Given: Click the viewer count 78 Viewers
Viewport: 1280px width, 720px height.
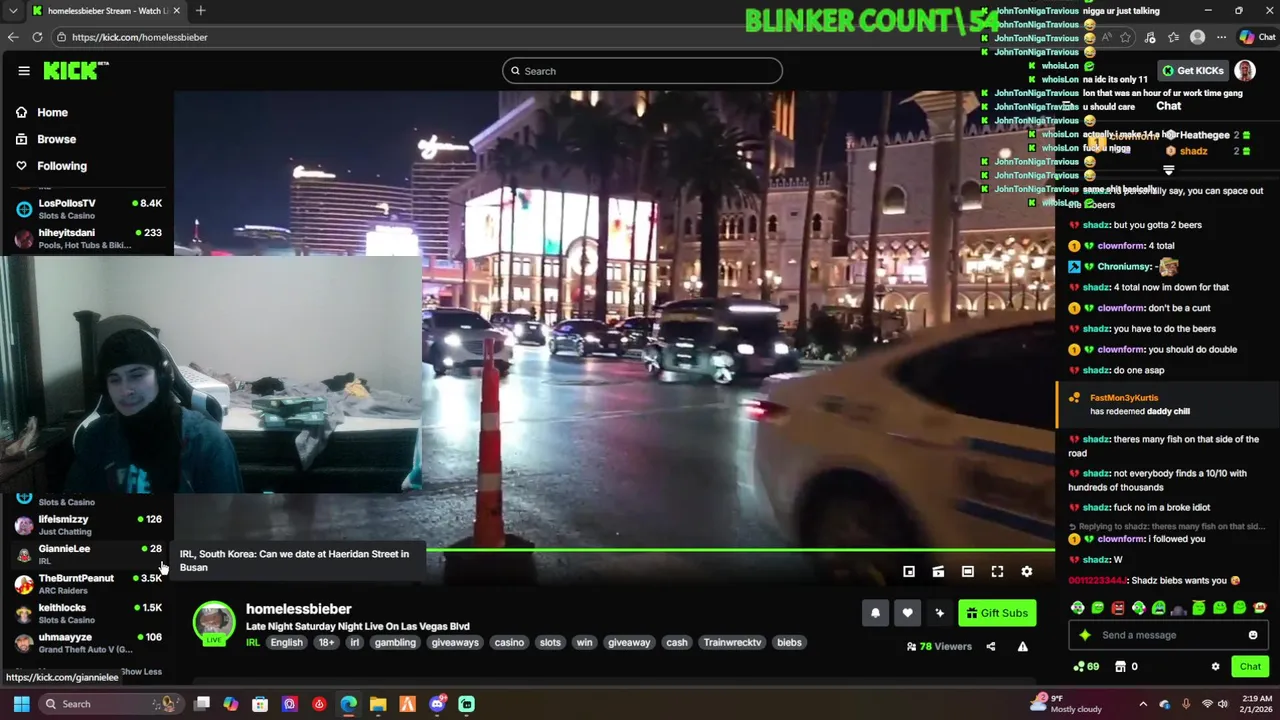Looking at the screenshot, I should [x=939, y=647].
